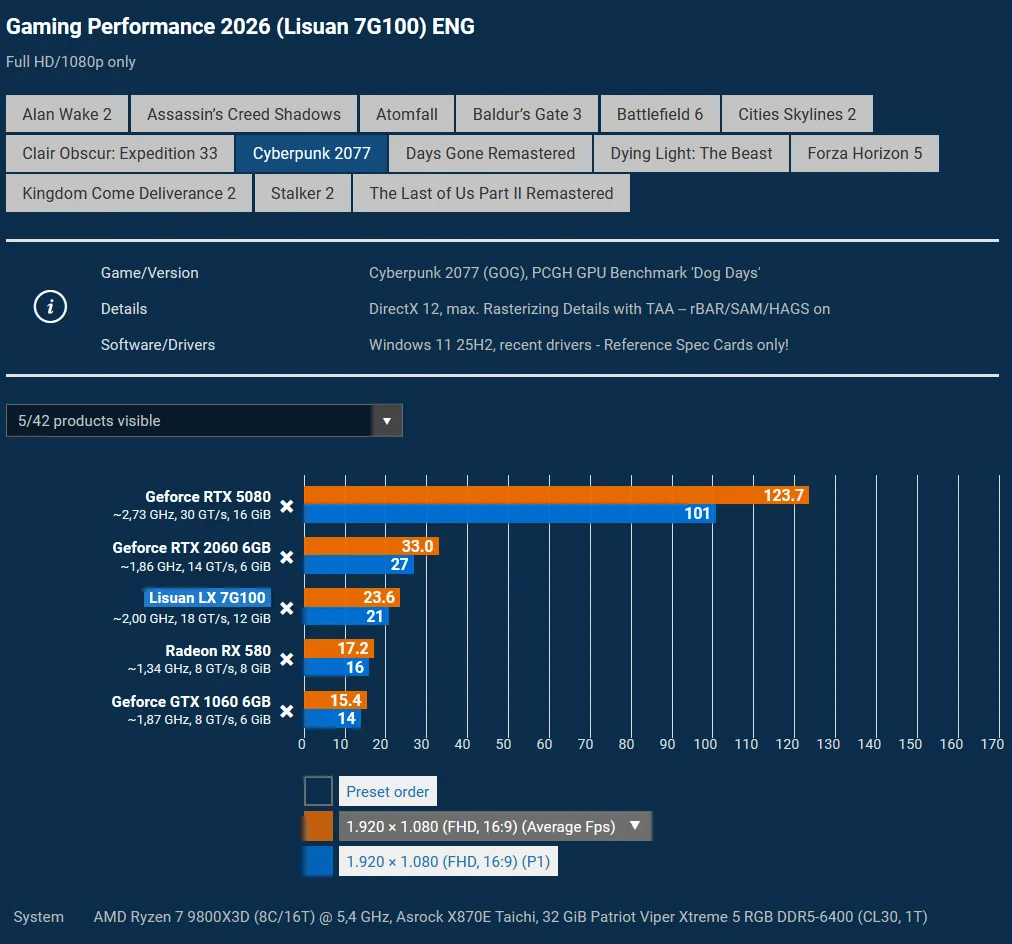Viewport: 1012px width, 944px height.
Task: Click the GTX 1060 15.4 orange bar
Action: pos(336,700)
